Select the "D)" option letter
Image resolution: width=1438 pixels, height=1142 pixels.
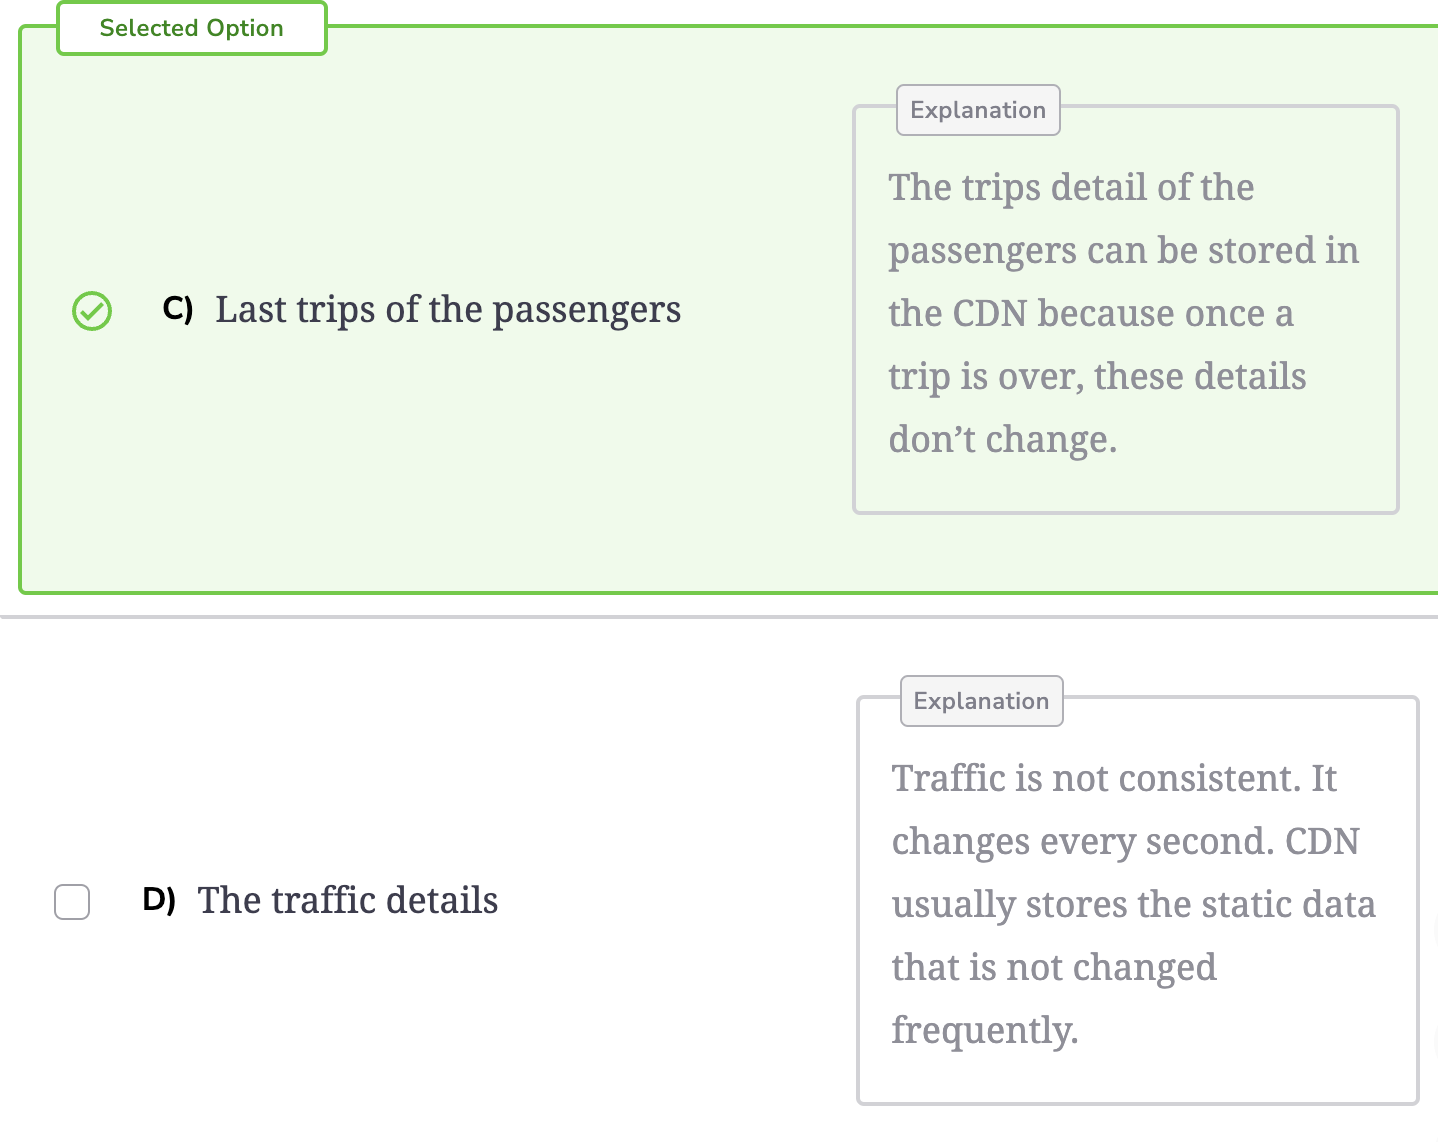159,899
